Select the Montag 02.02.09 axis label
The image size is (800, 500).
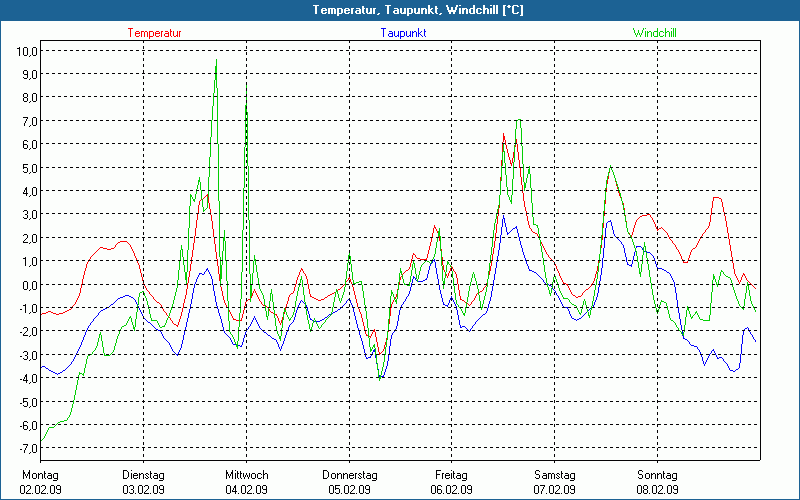(x=41, y=482)
